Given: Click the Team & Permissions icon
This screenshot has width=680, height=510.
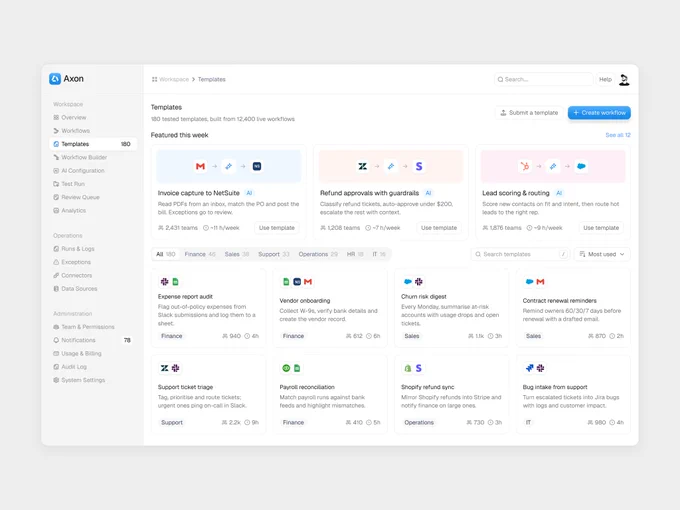Looking at the screenshot, I should click(56, 327).
